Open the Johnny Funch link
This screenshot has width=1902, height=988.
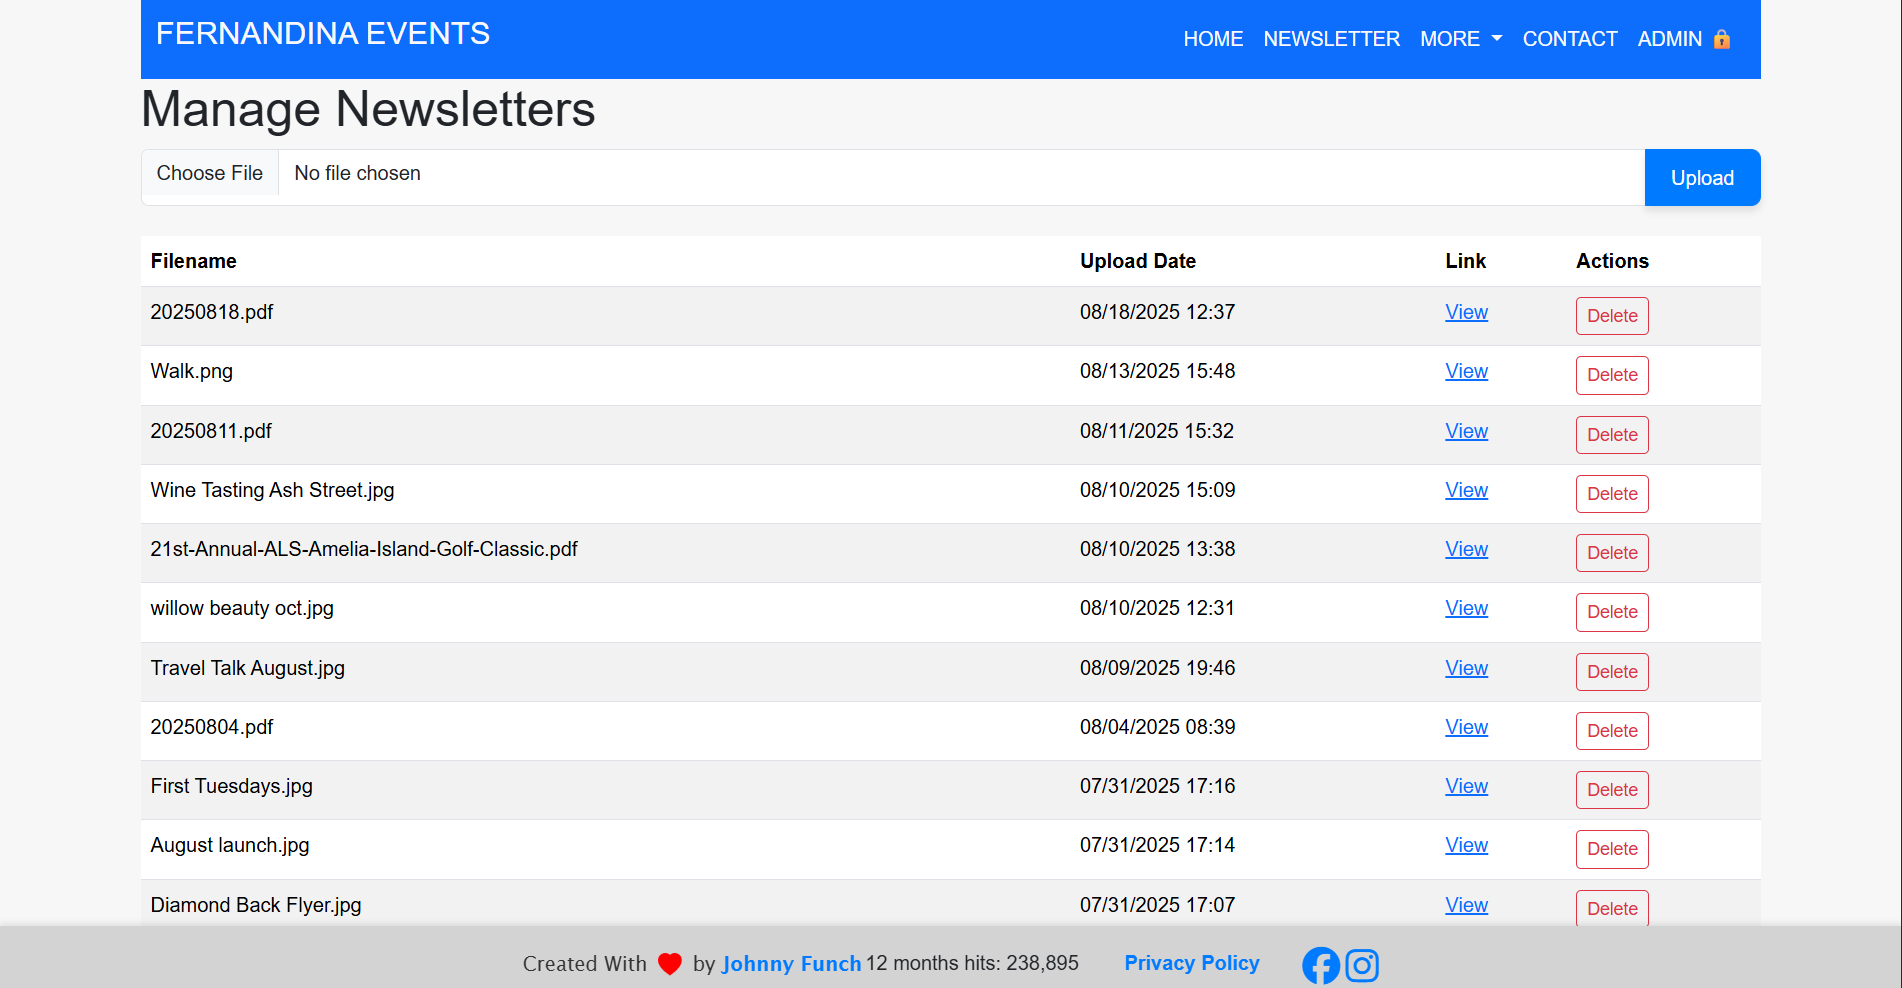pos(791,964)
